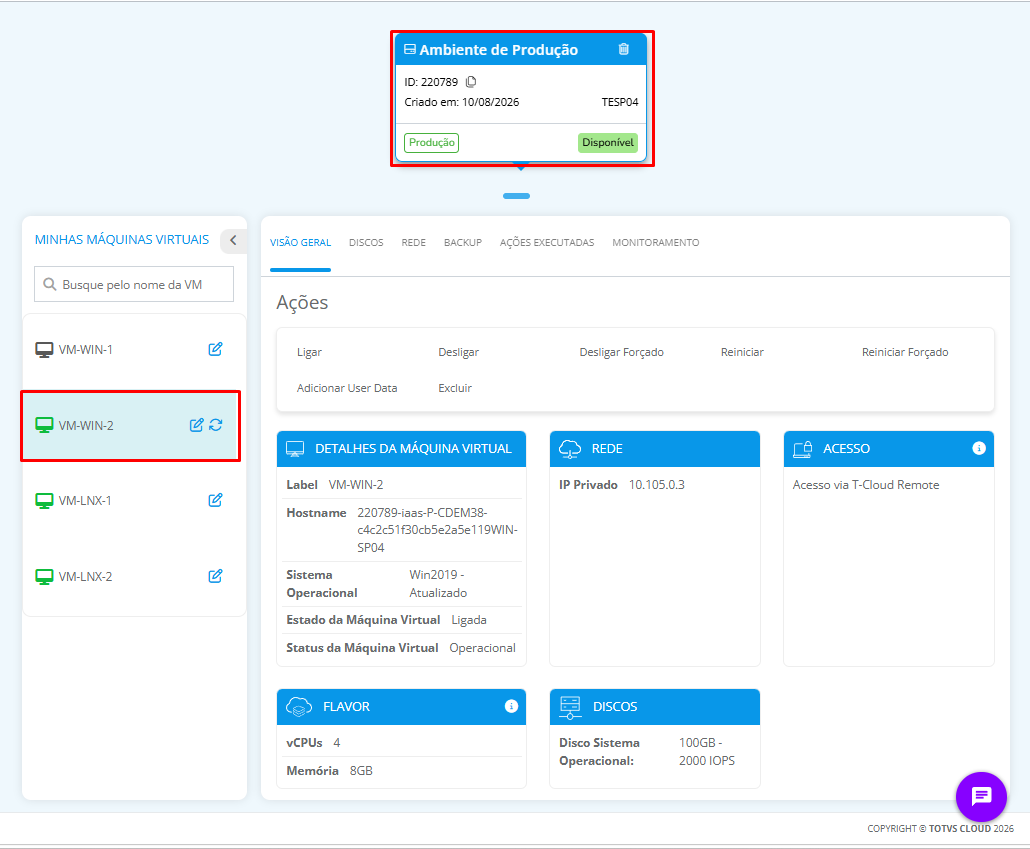
Task: Click the hostname value starting 220789-iaas
Action: [437, 530]
